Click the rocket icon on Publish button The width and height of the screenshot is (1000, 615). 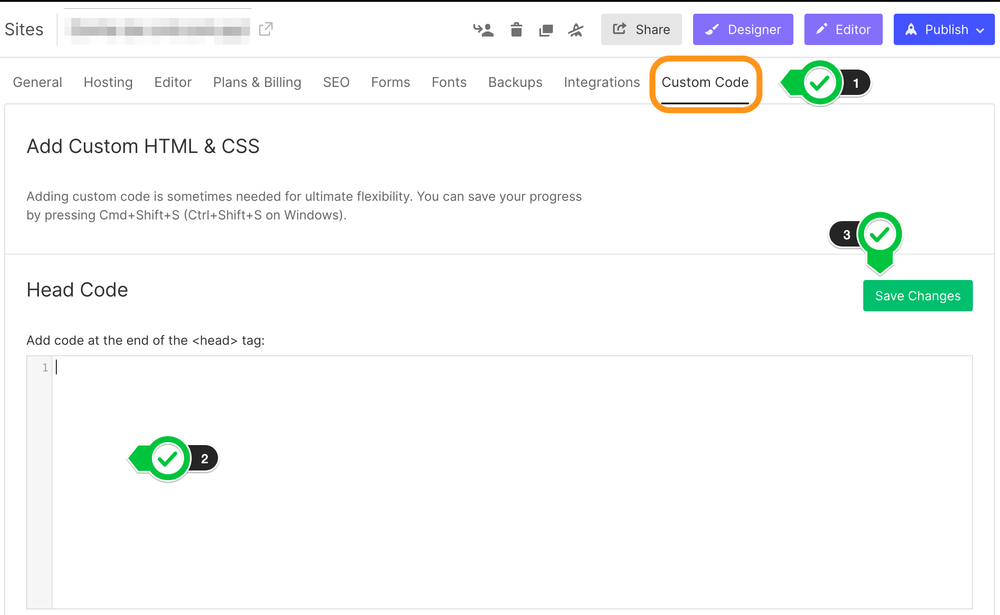(x=911, y=29)
